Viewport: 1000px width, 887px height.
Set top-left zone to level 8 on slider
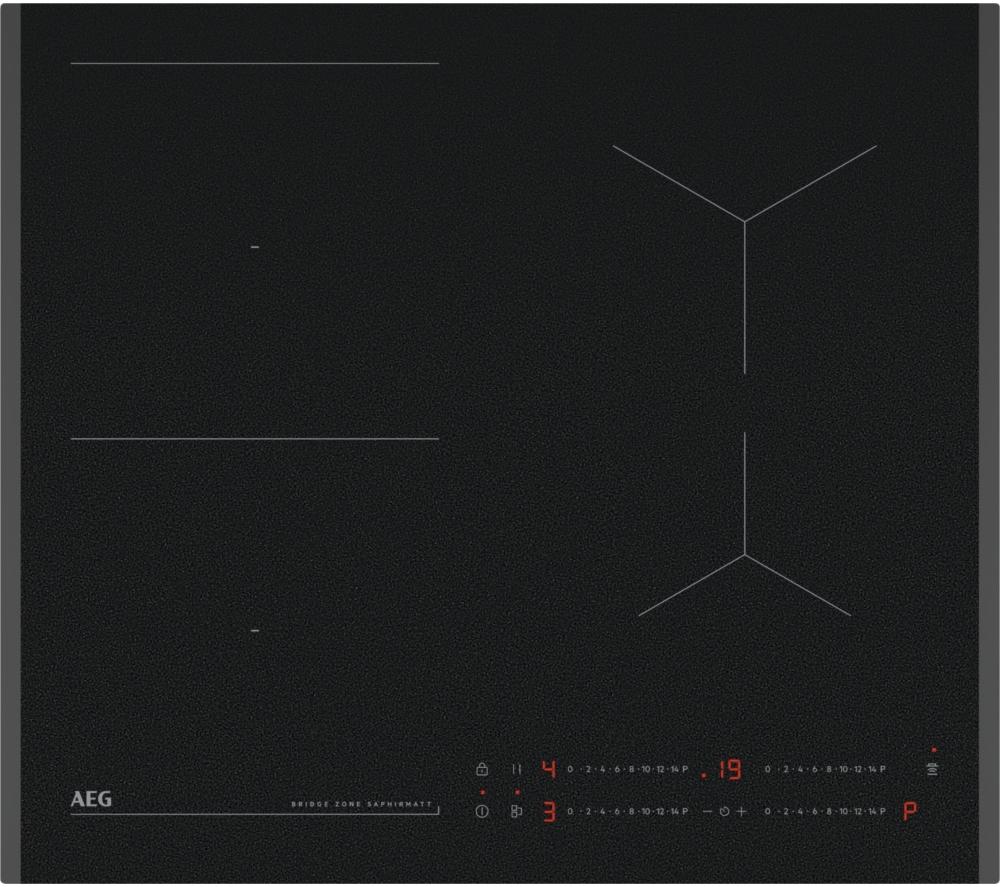point(630,770)
